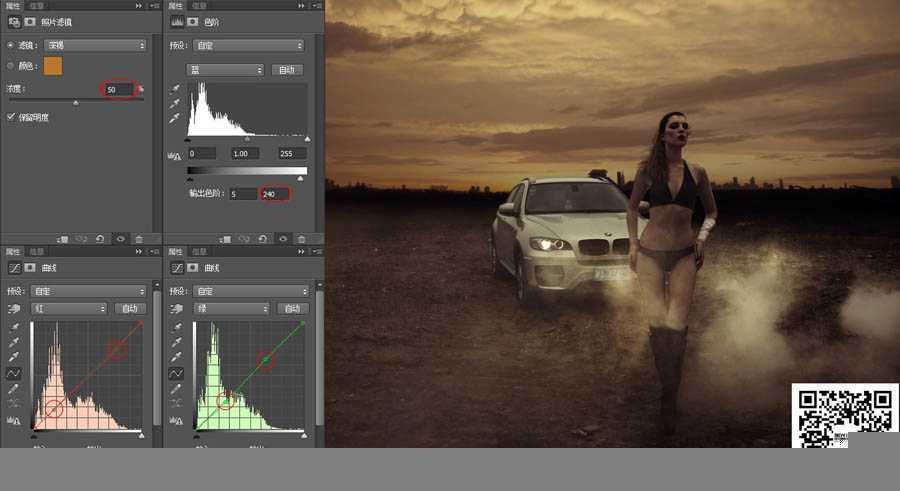Image resolution: width=900 pixels, height=491 pixels.
Task: Pick the Levels black point eyedropper
Action: 174,88
